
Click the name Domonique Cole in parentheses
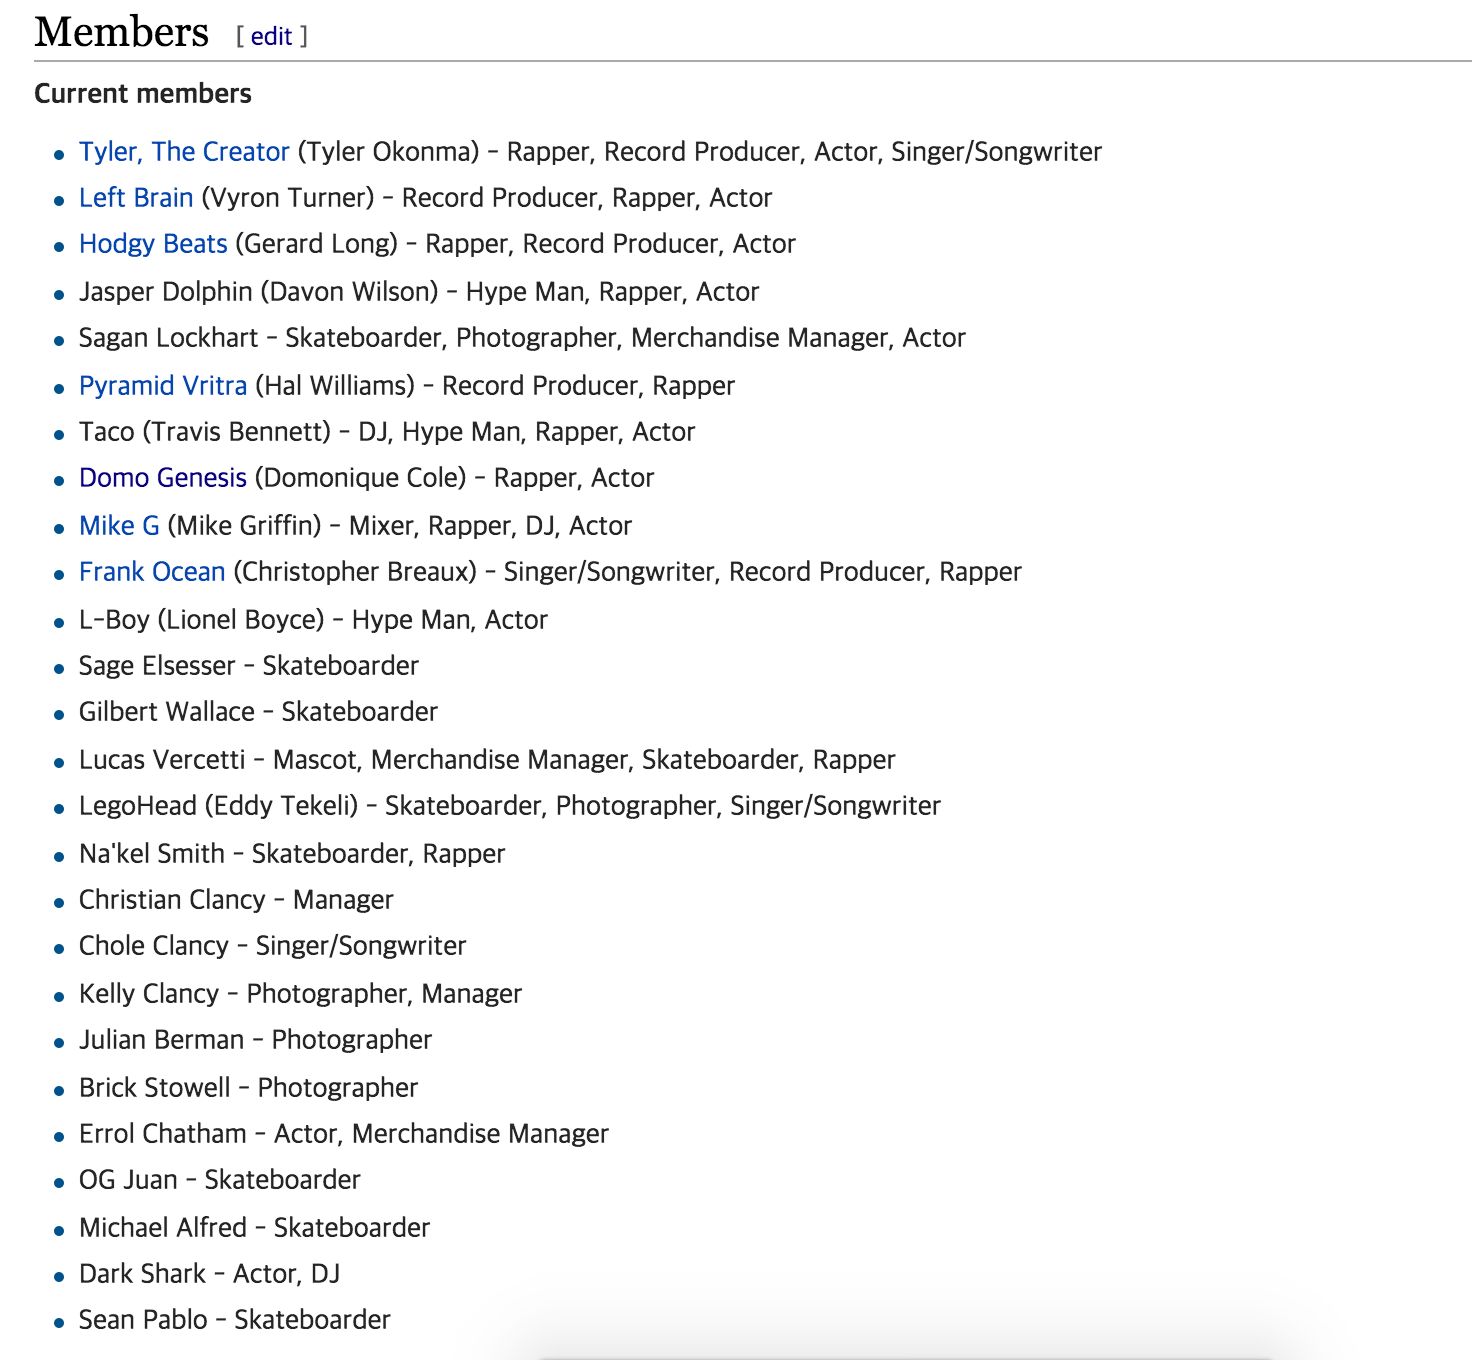click(x=361, y=478)
